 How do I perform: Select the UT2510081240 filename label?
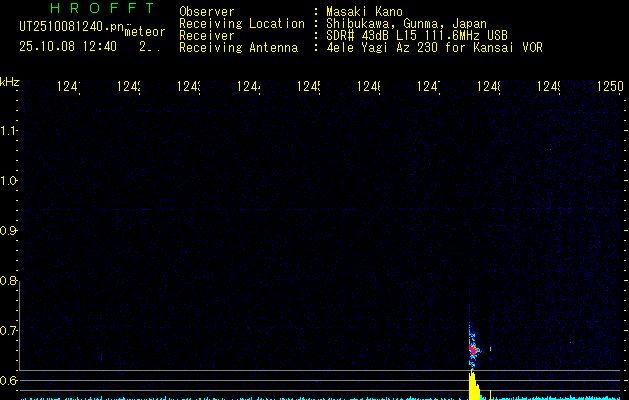coord(72,24)
